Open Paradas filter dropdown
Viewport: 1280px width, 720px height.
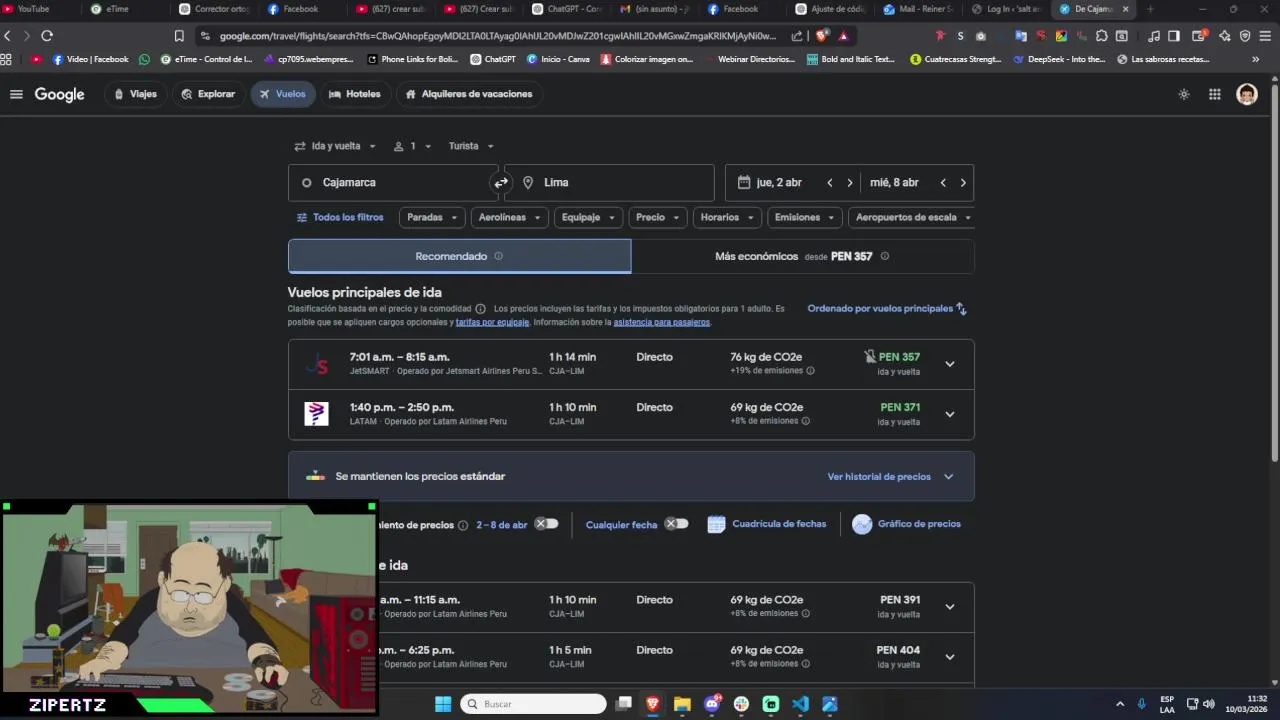point(433,217)
